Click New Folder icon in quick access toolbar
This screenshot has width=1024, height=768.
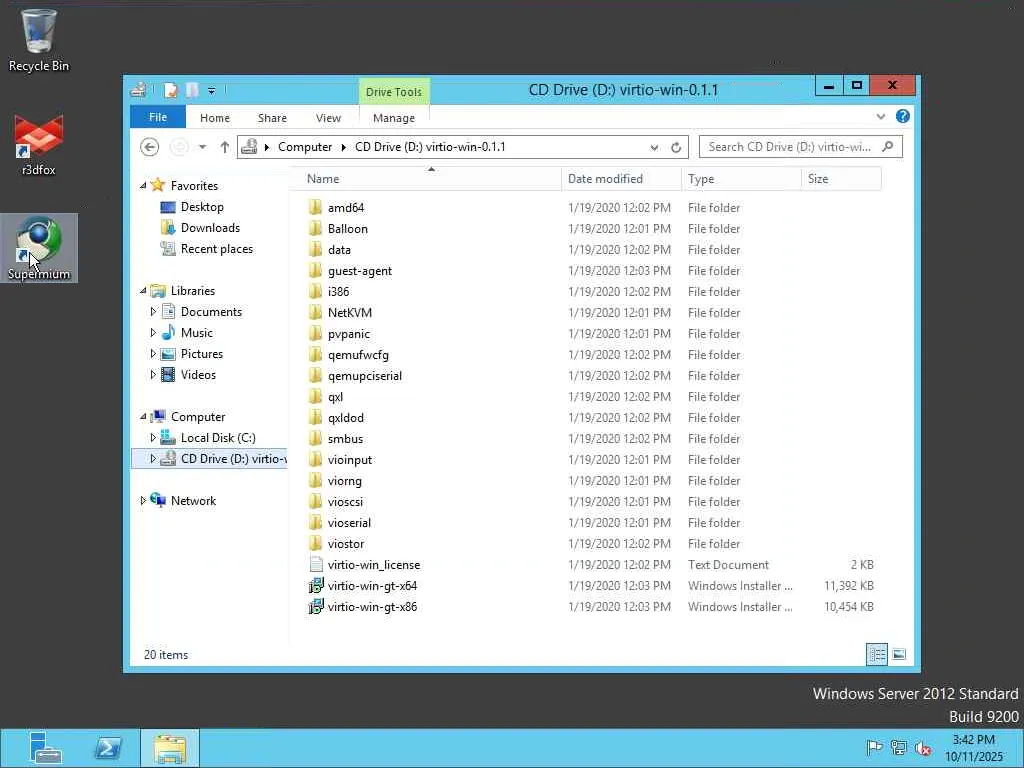pyautogui.click(x=192, y=90)
